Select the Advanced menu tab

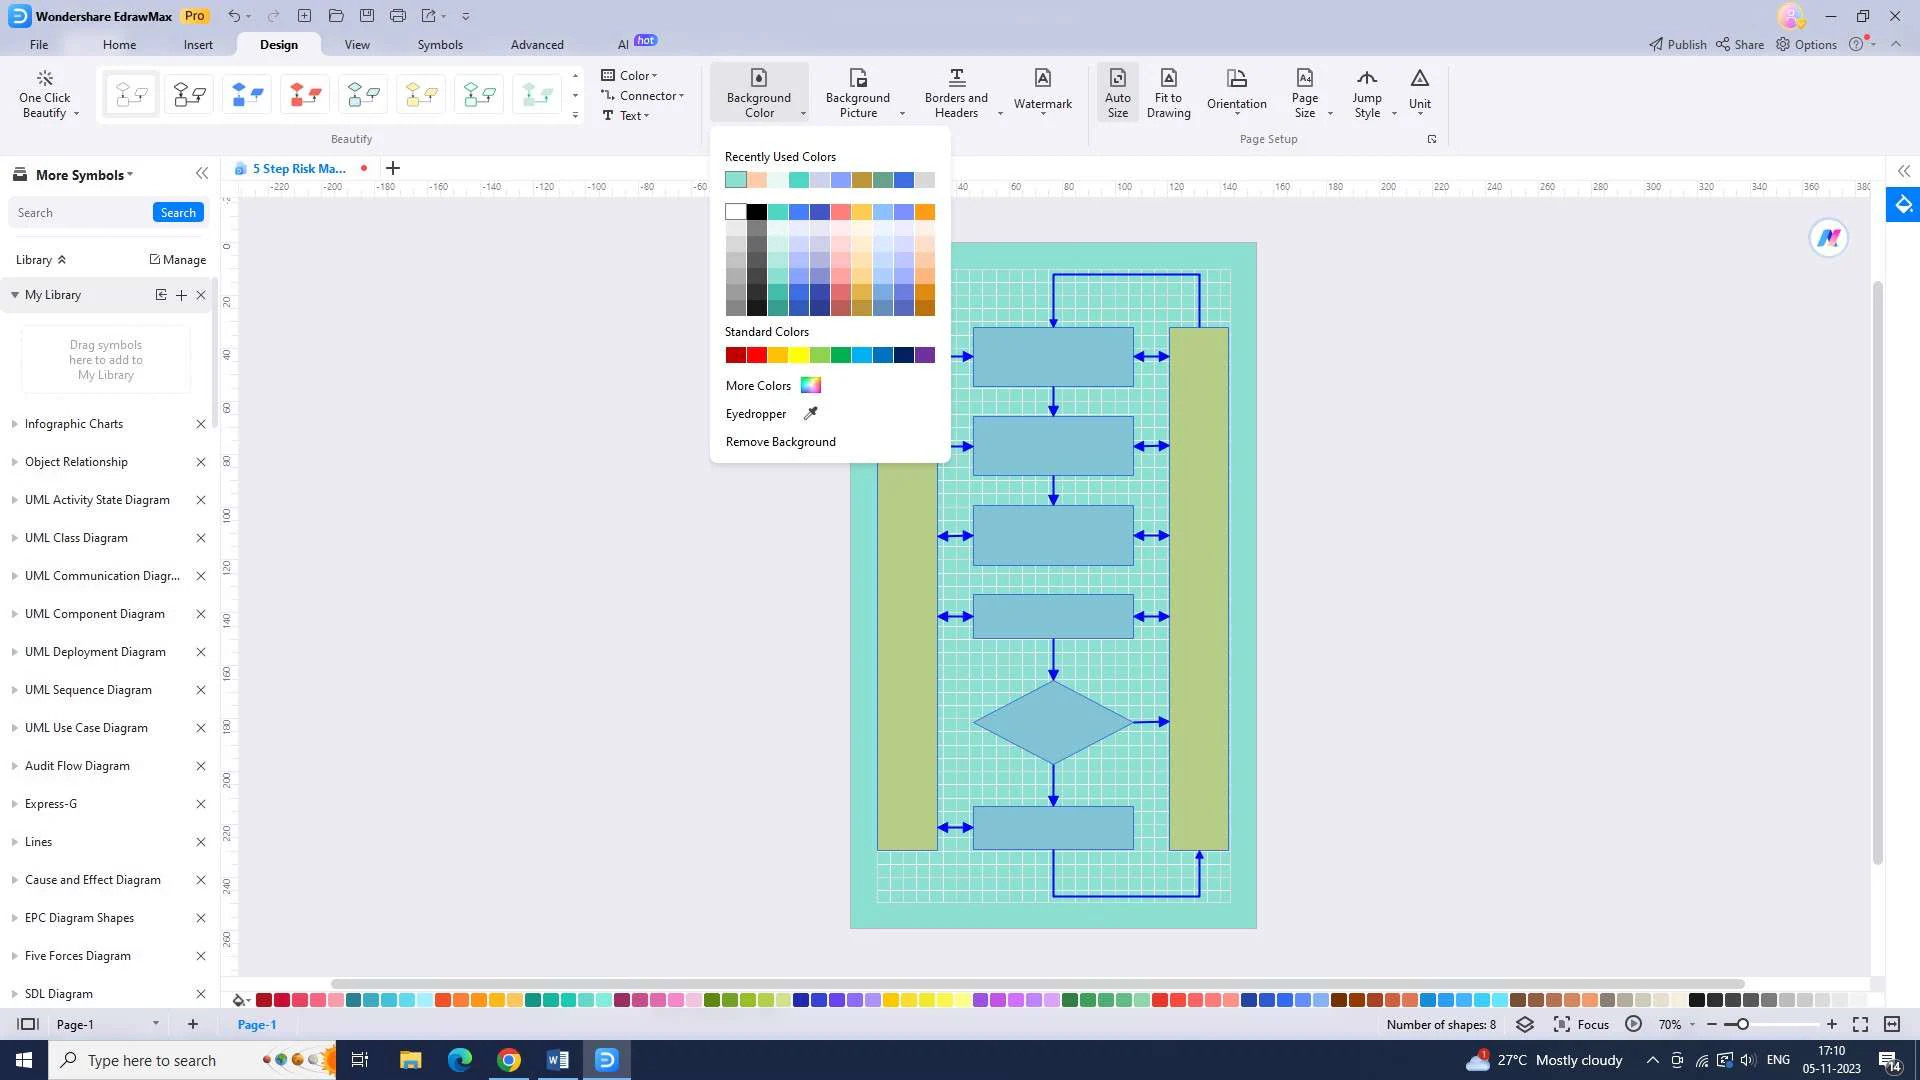(535, 44)
